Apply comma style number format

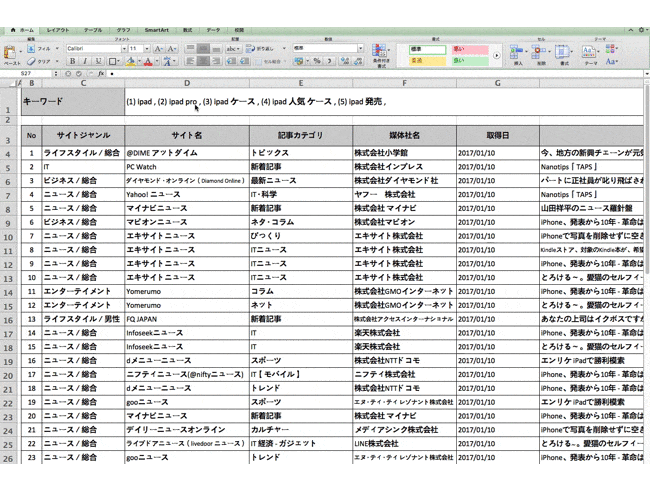(x=330, y=61)
